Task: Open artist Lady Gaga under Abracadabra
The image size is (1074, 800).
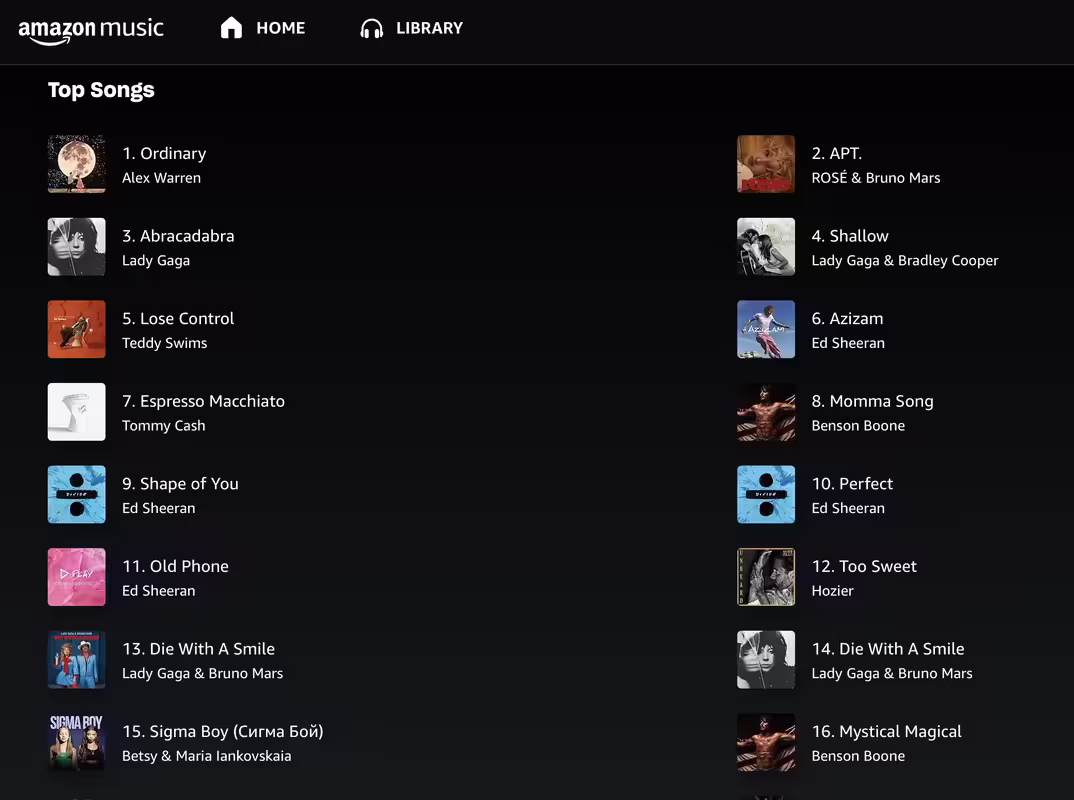Action: point(156,261)
